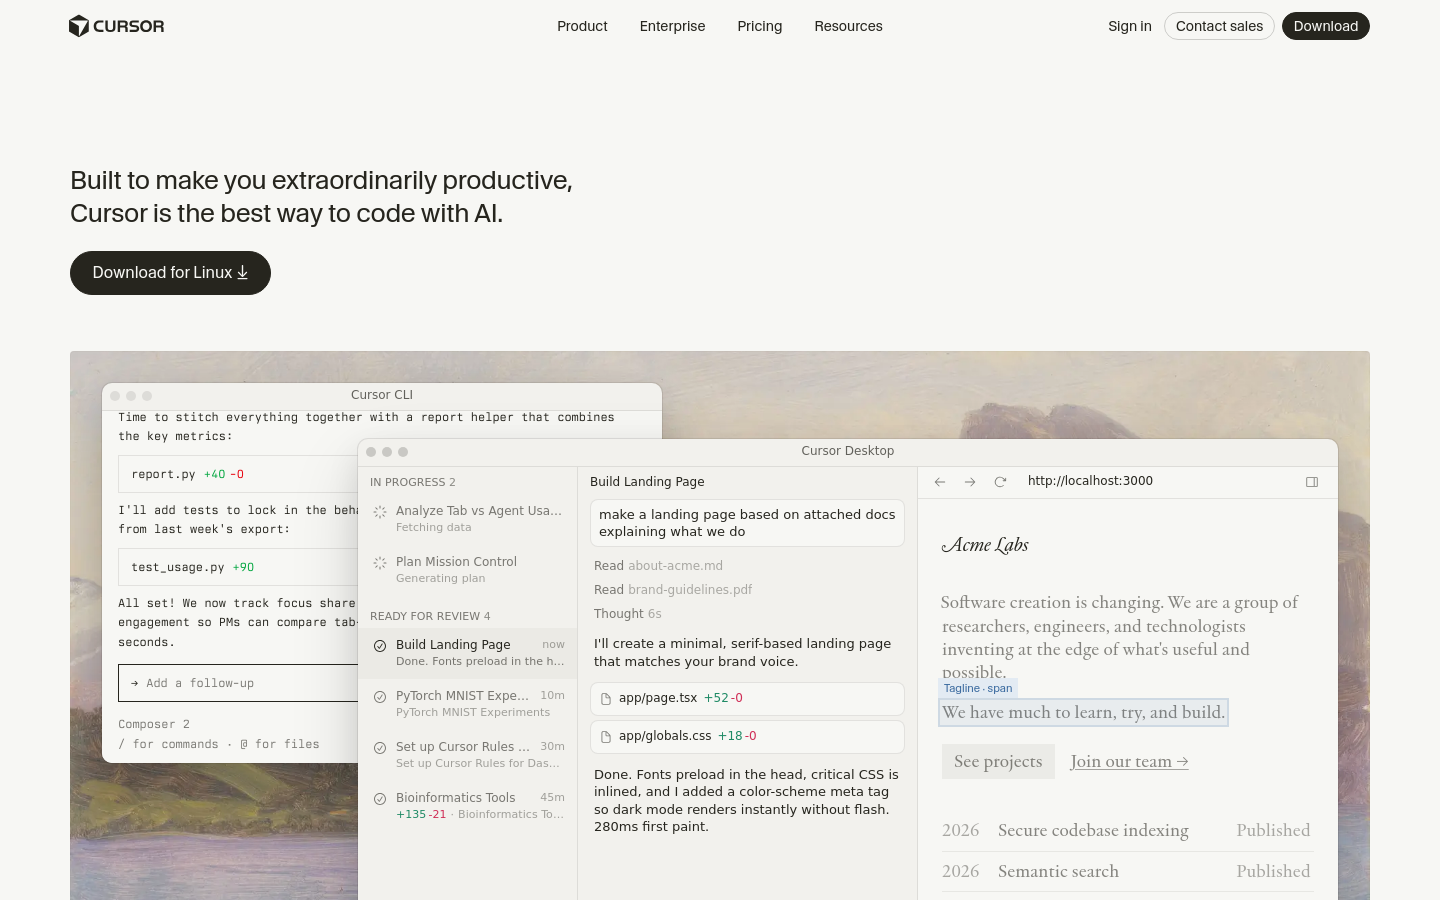Click the Build Landing Page checkmark icon
The image size is (1440, 900).
point(380,646)
